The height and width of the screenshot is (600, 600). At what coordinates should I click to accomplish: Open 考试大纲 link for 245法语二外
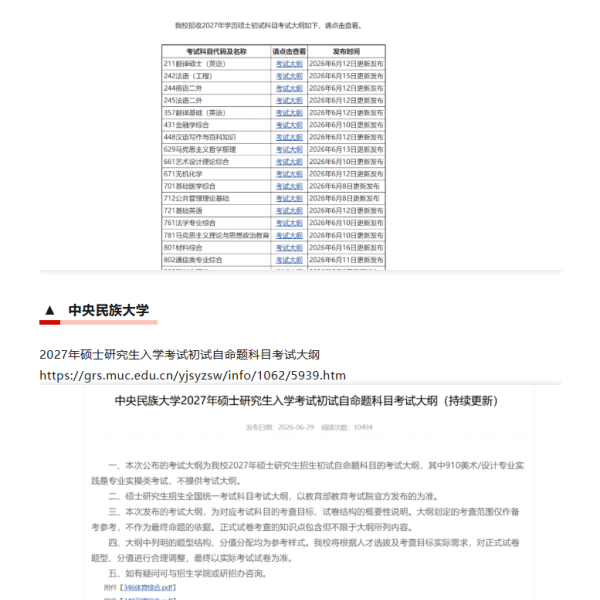(x=289, y=101)
